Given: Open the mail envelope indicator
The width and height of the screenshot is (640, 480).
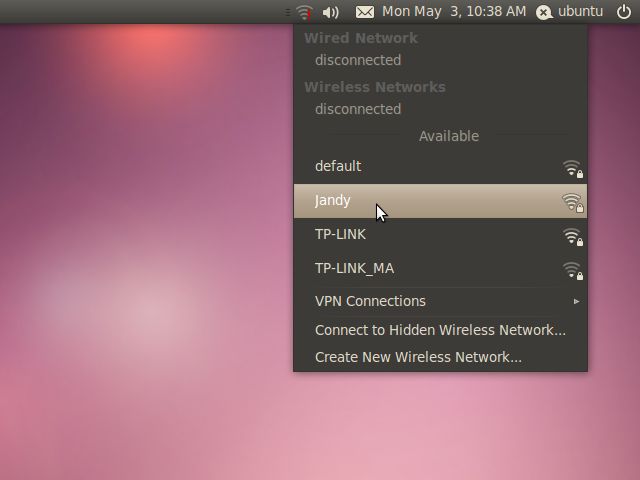Looking at the screenshot, I should (x=364, y=12).
